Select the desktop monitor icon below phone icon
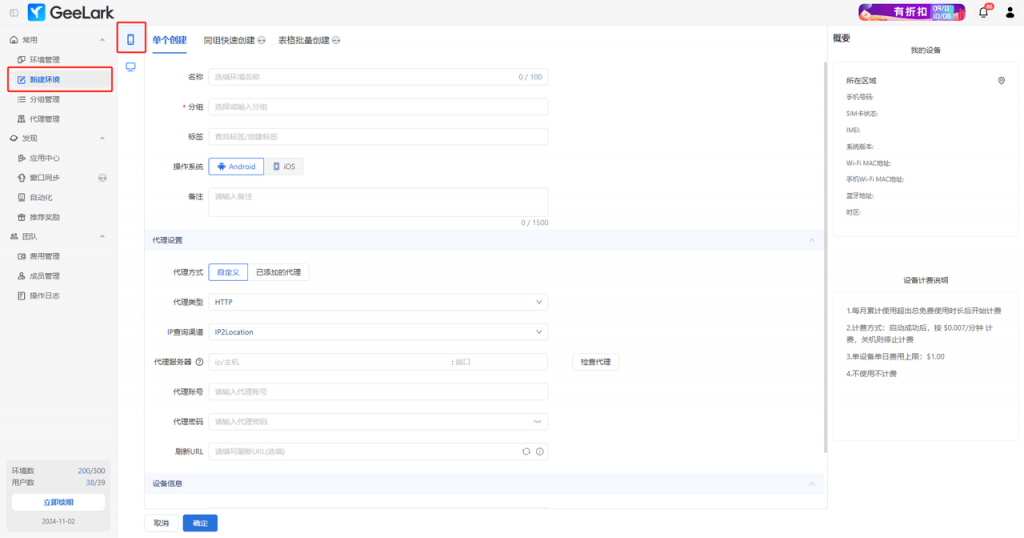Image resolution: width=1024 pixels, height=538 pixels. [130, 66]
